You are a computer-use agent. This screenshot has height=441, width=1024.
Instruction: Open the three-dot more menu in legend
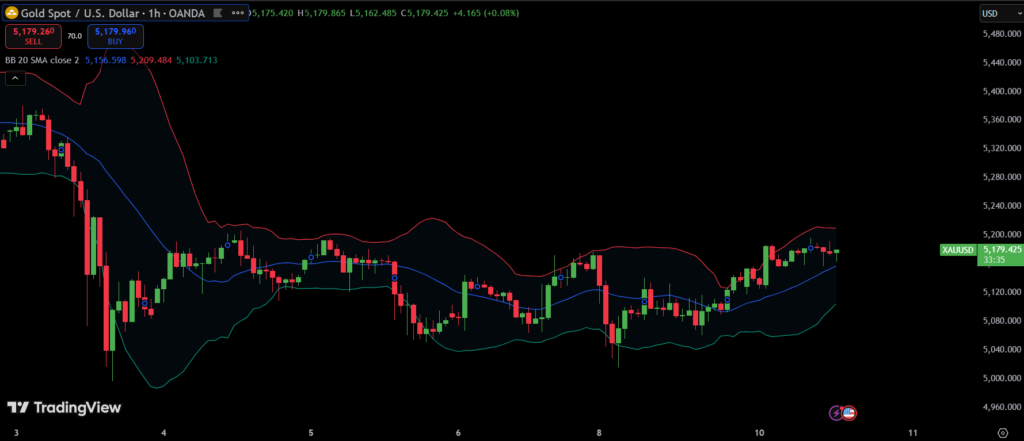click(x=237, y=13)
